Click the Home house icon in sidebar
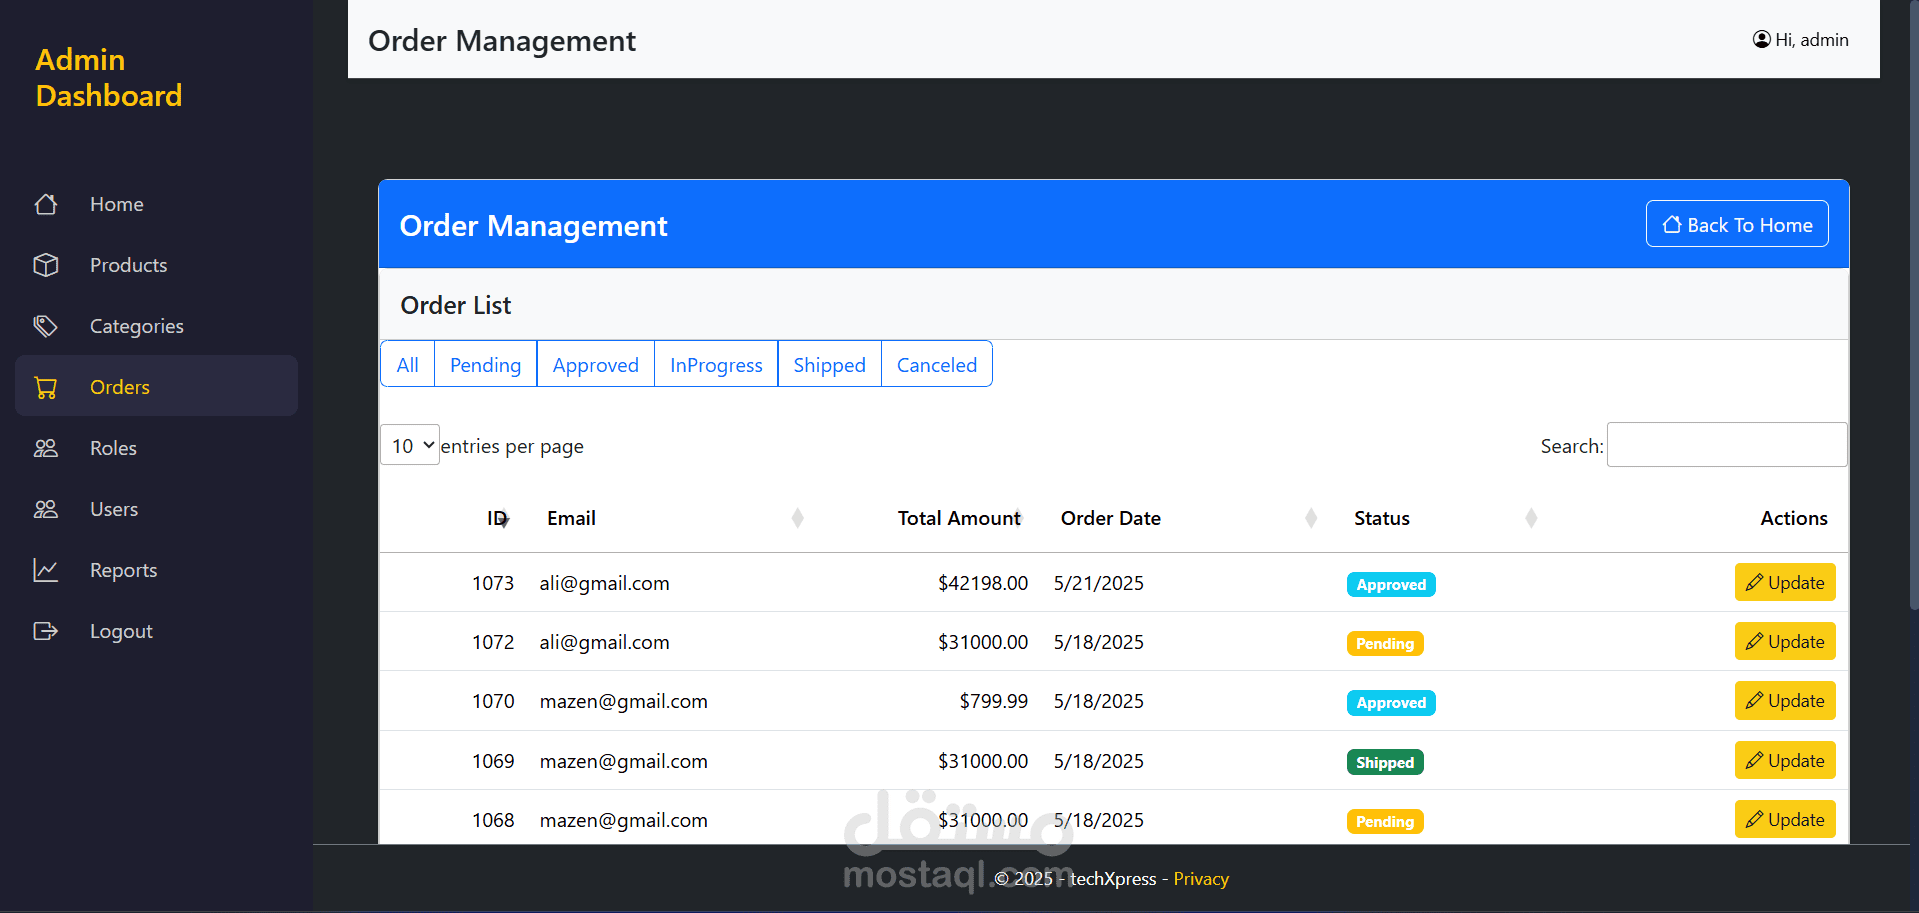1919x913 pixels. (46, 204)
